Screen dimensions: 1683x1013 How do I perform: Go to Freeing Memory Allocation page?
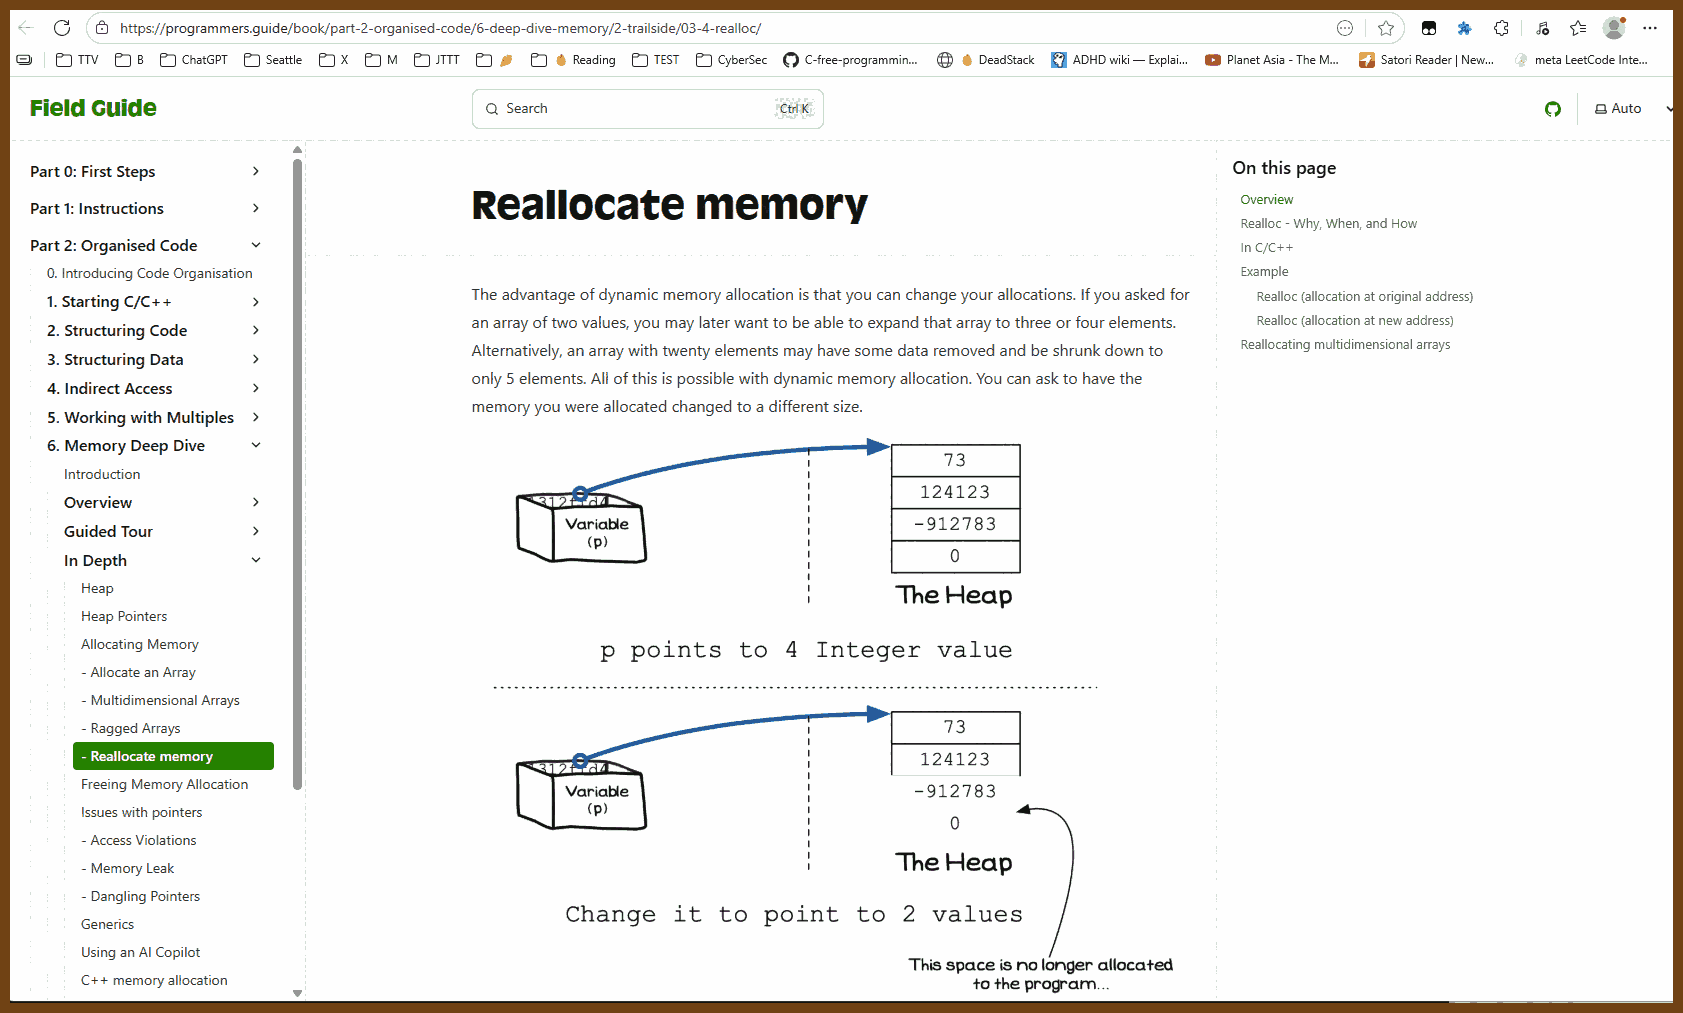tap(164, 785)
